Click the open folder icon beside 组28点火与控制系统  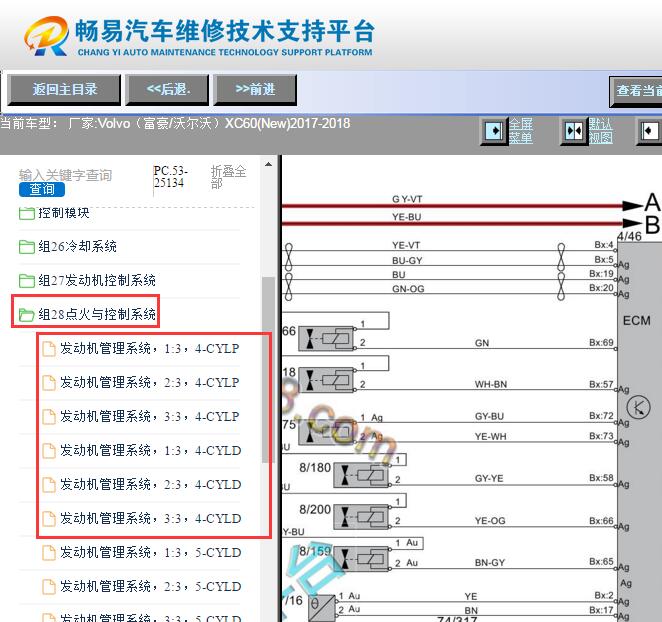pyautogui.click(x=27, y=315)
